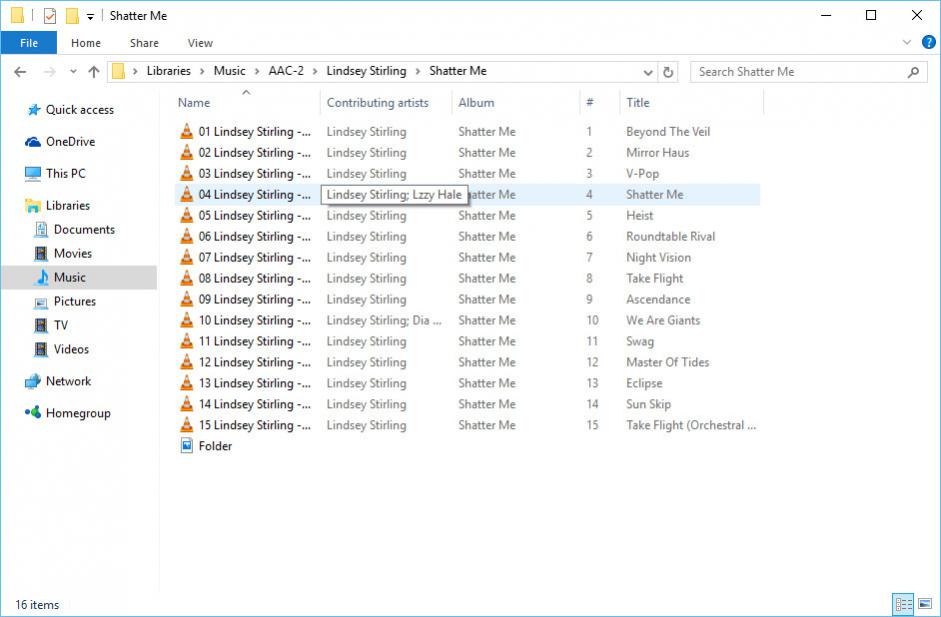Switch to Large icons view toggle
Screen dimensions: 941x617
925,604
